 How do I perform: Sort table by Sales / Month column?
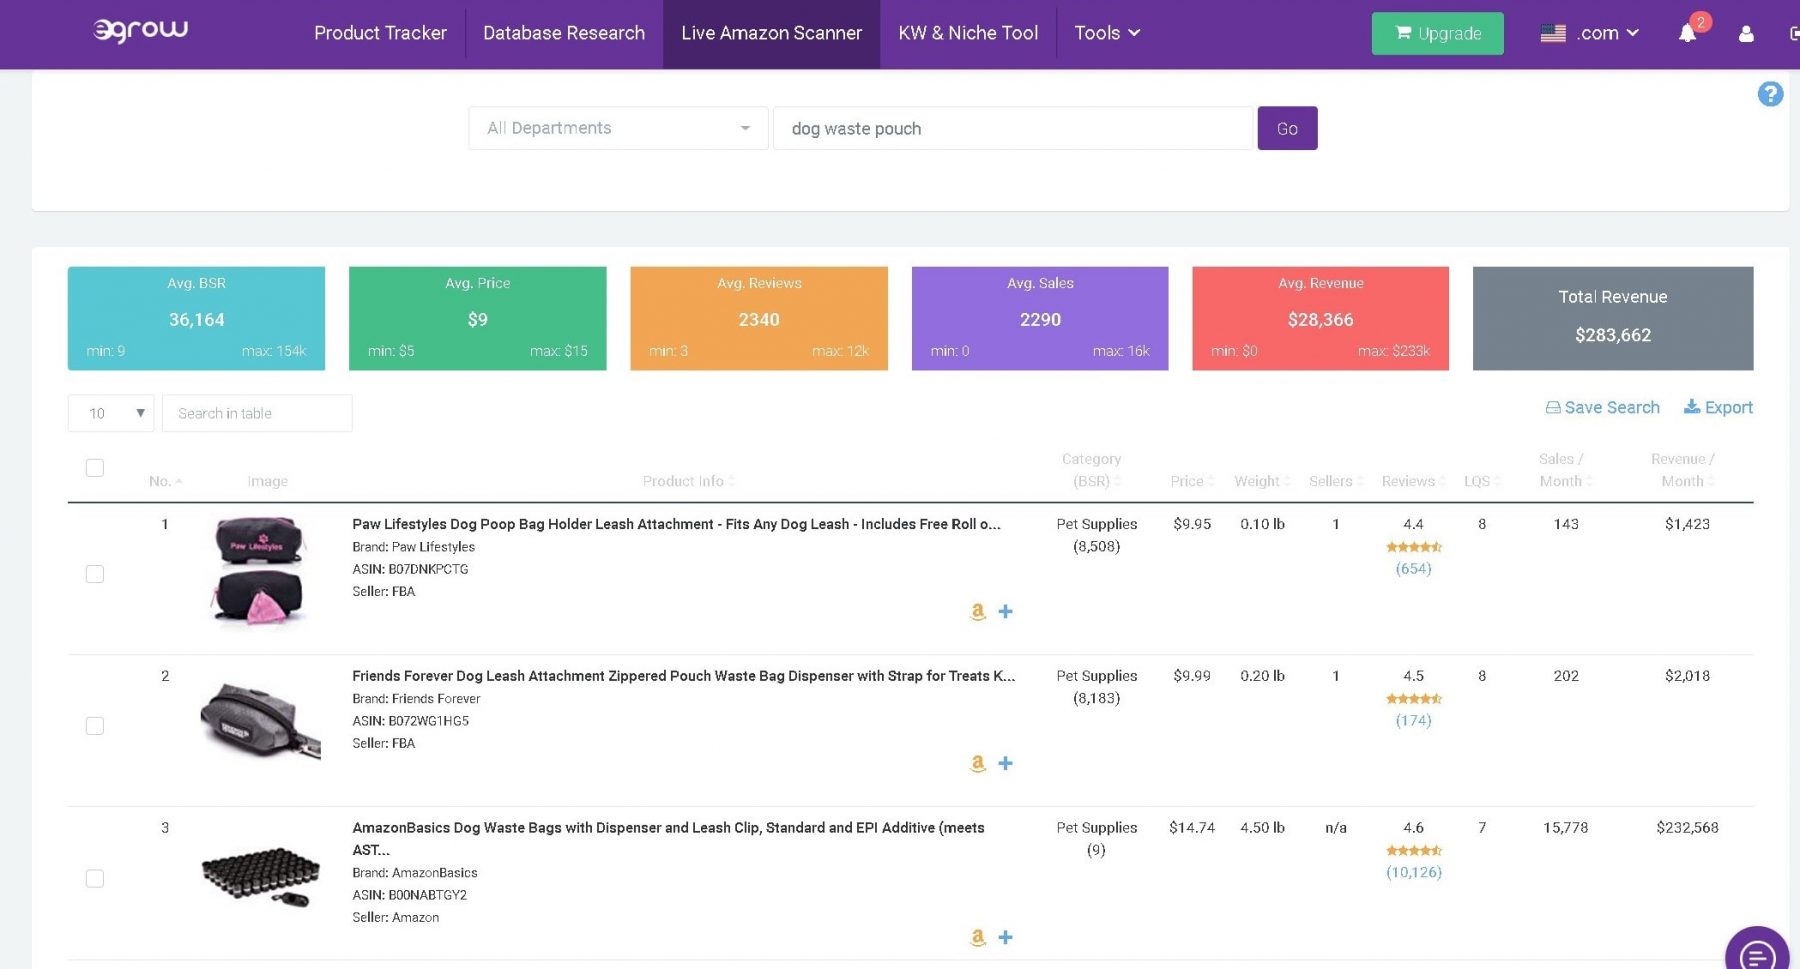pyautogui.click(x=1566, y=470)
